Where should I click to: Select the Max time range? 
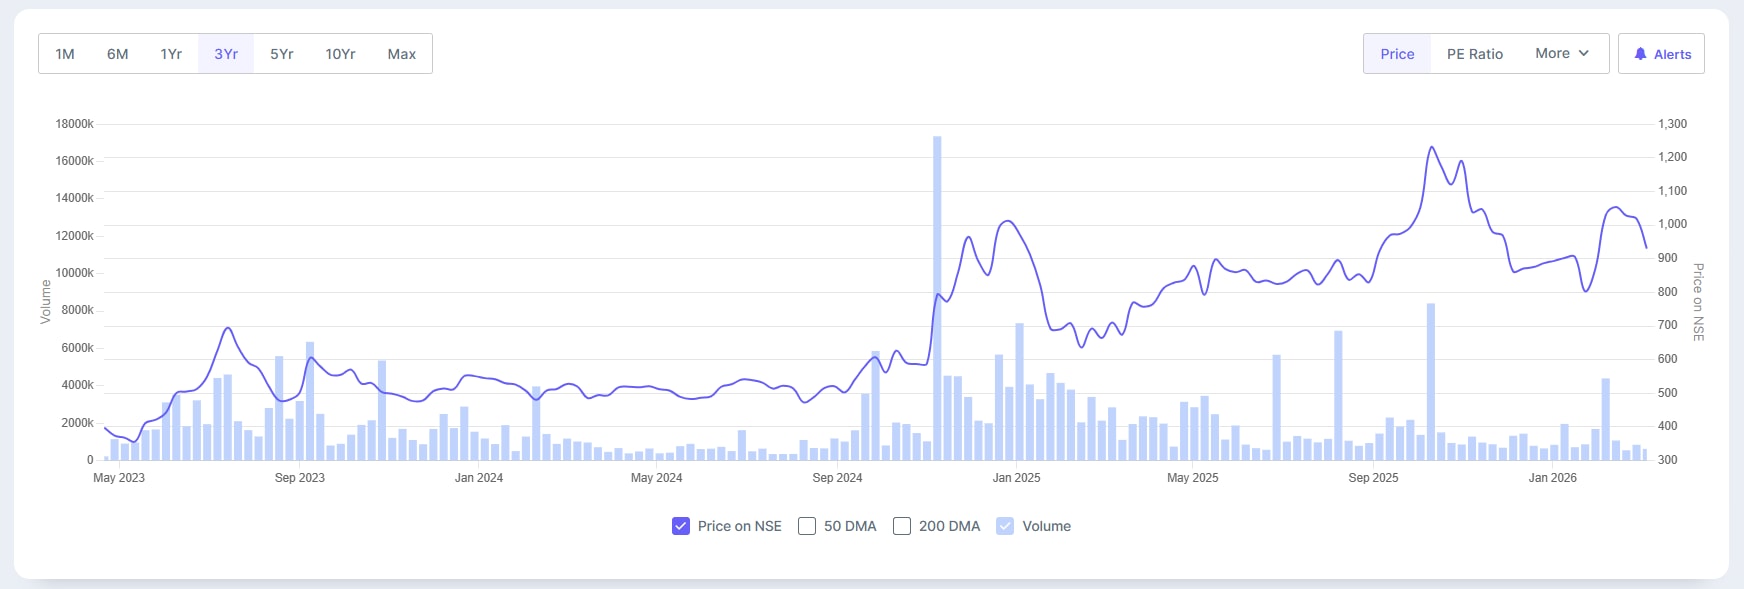402,54
